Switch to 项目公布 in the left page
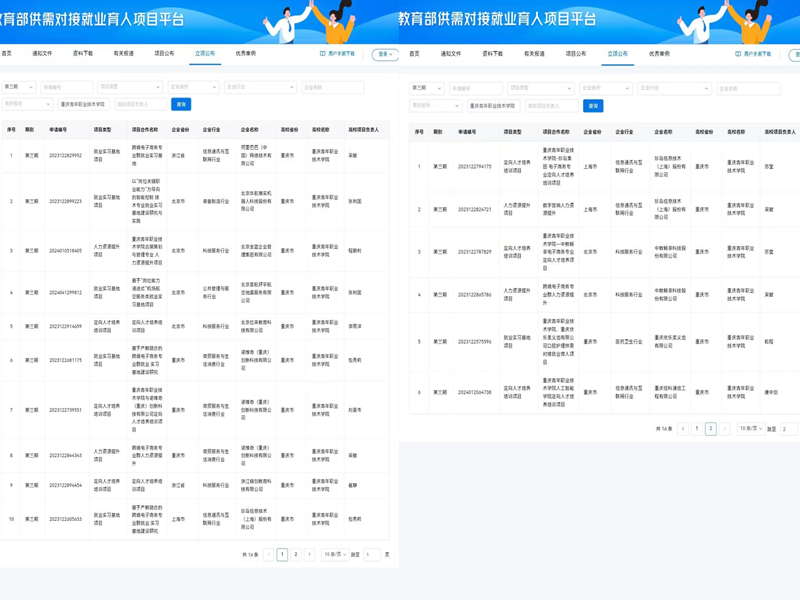The image size is (800, 600). (x=164, y=53)
